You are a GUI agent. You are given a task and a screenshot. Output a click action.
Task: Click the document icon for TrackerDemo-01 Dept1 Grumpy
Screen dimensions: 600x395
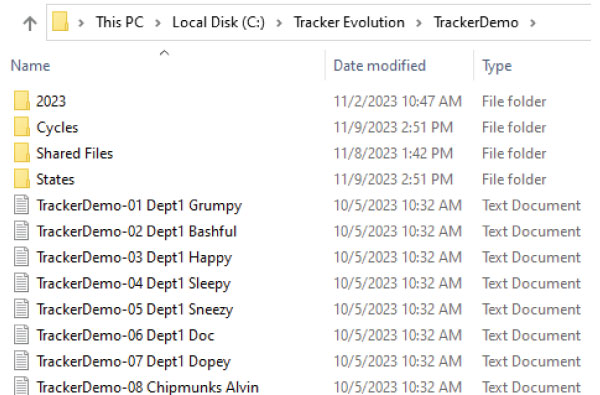point(21,205)
